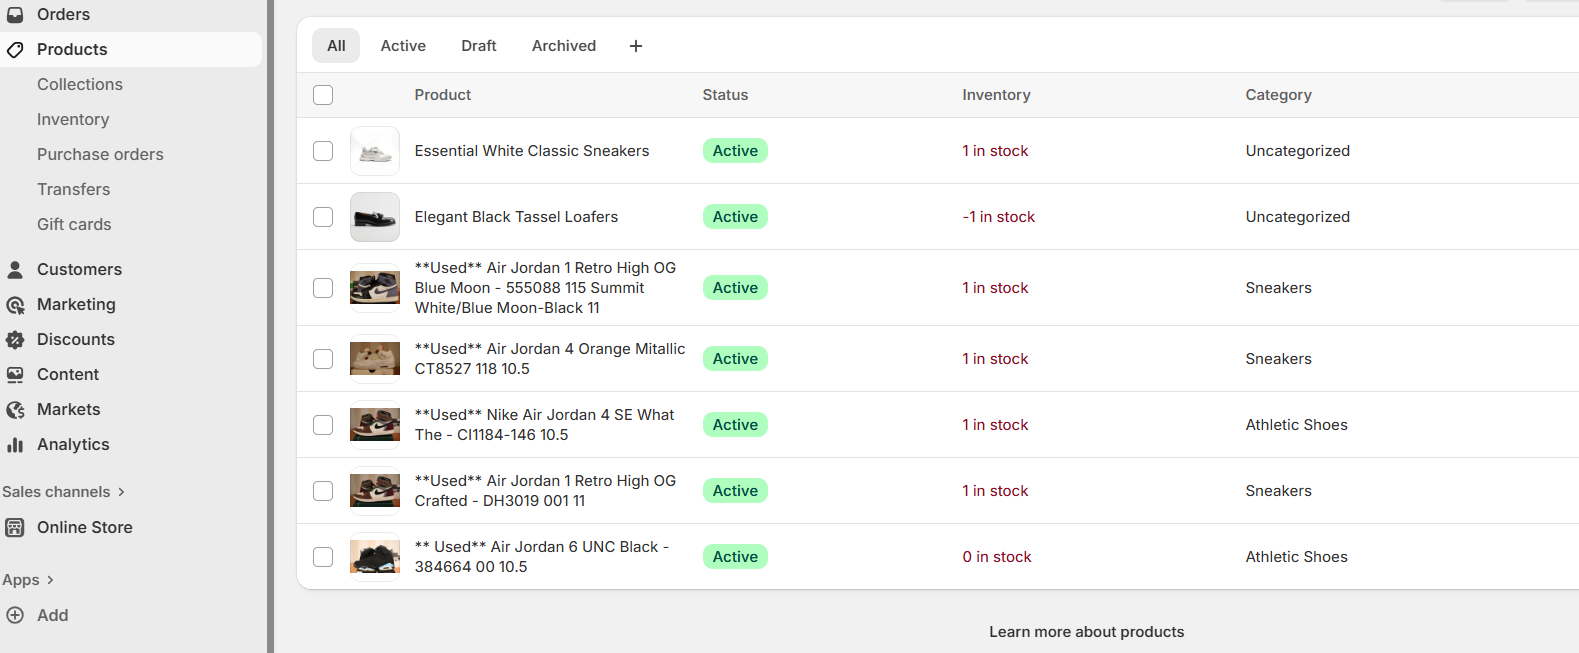Expand the Sales channels chevron
Viewport: 1579px width, 653px height.
pos(121,492)
